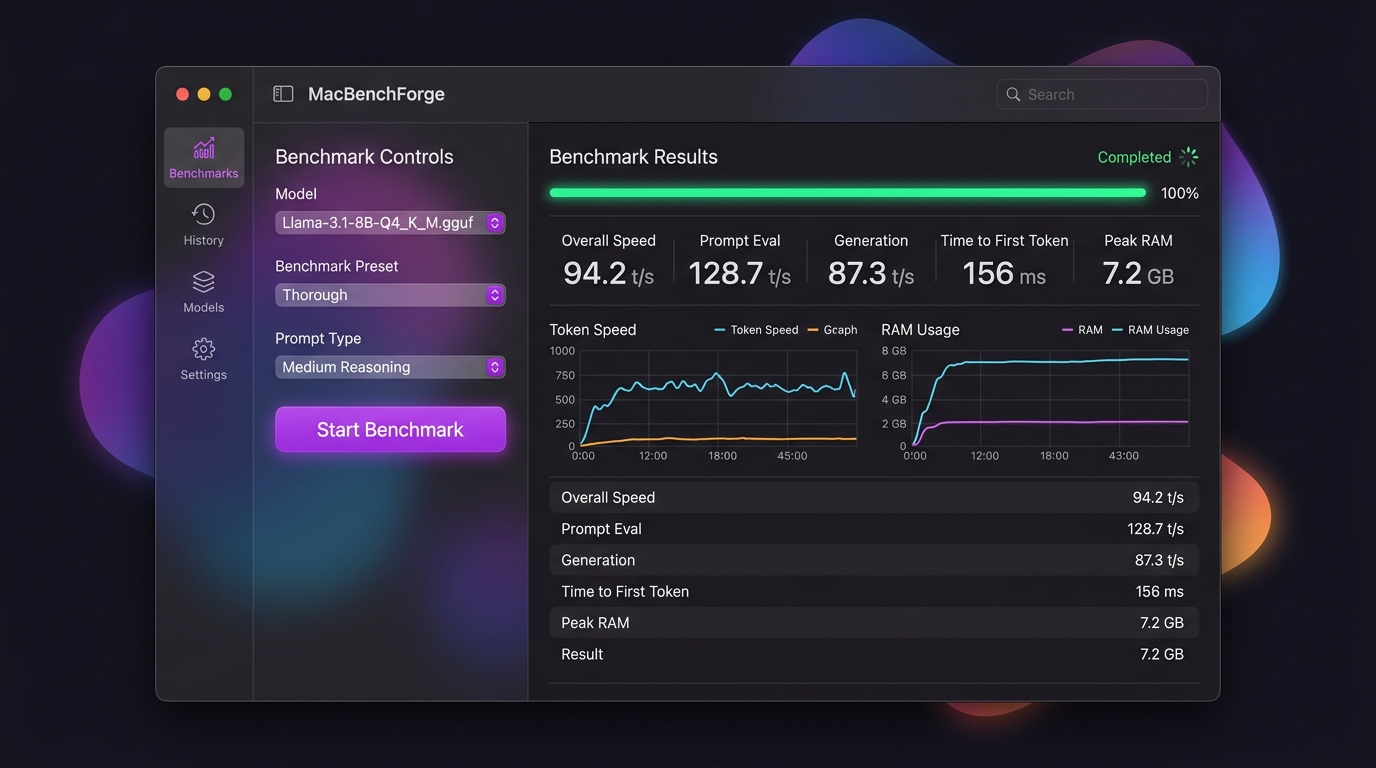Click the green zoom window button

[x=225, y=94]
